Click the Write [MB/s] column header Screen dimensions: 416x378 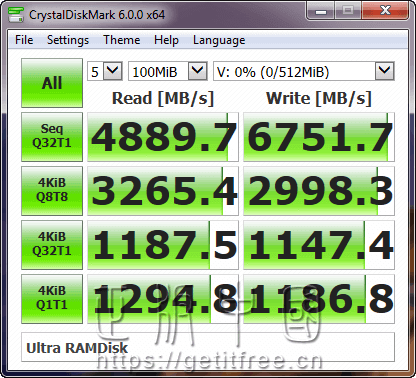click(x=319, y=98)
